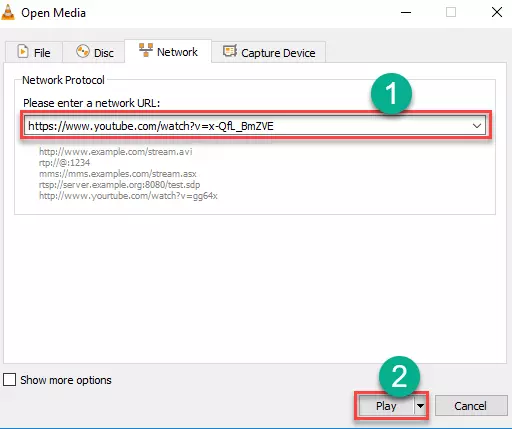Click example text 'http://www.example.com/stream.avi'
This screenshot has width=512, height=429.
click(x=116, y=152)
